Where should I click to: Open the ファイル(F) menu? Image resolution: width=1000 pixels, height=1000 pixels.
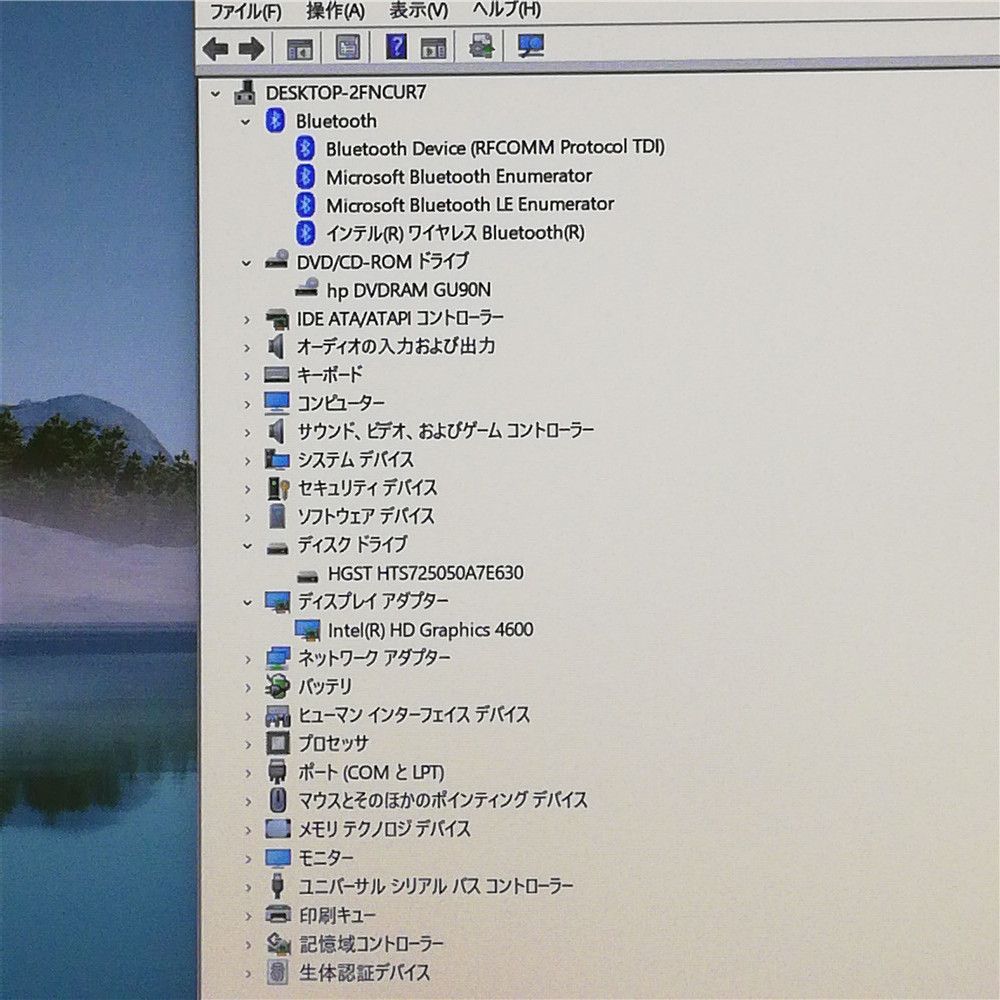(x=246, y=11)
